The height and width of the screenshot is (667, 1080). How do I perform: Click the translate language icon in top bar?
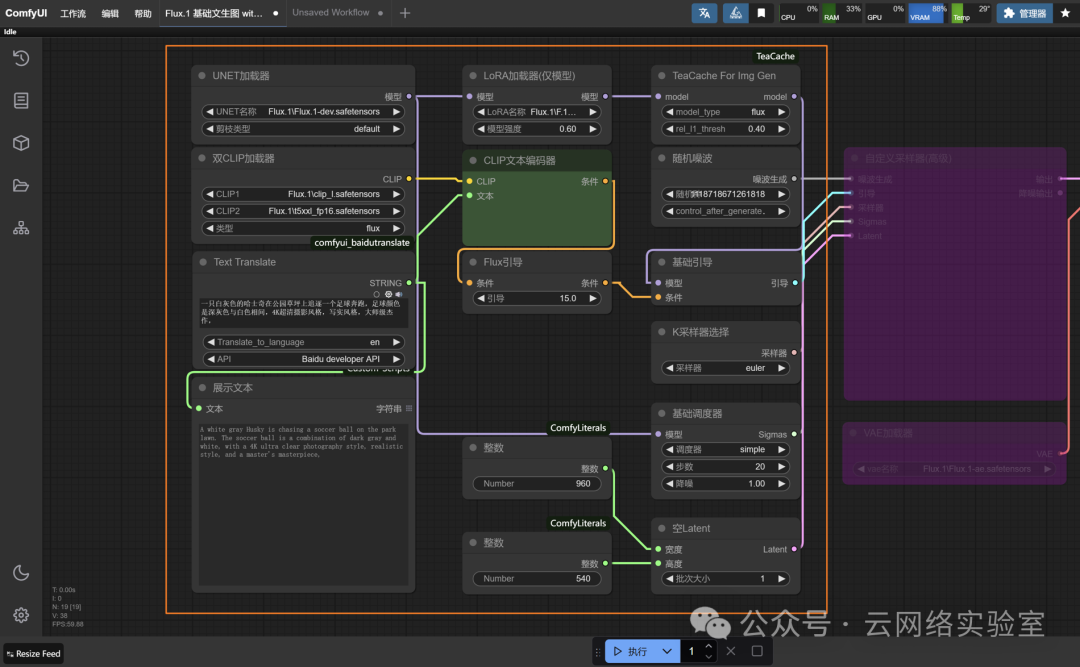coord(704,13)
